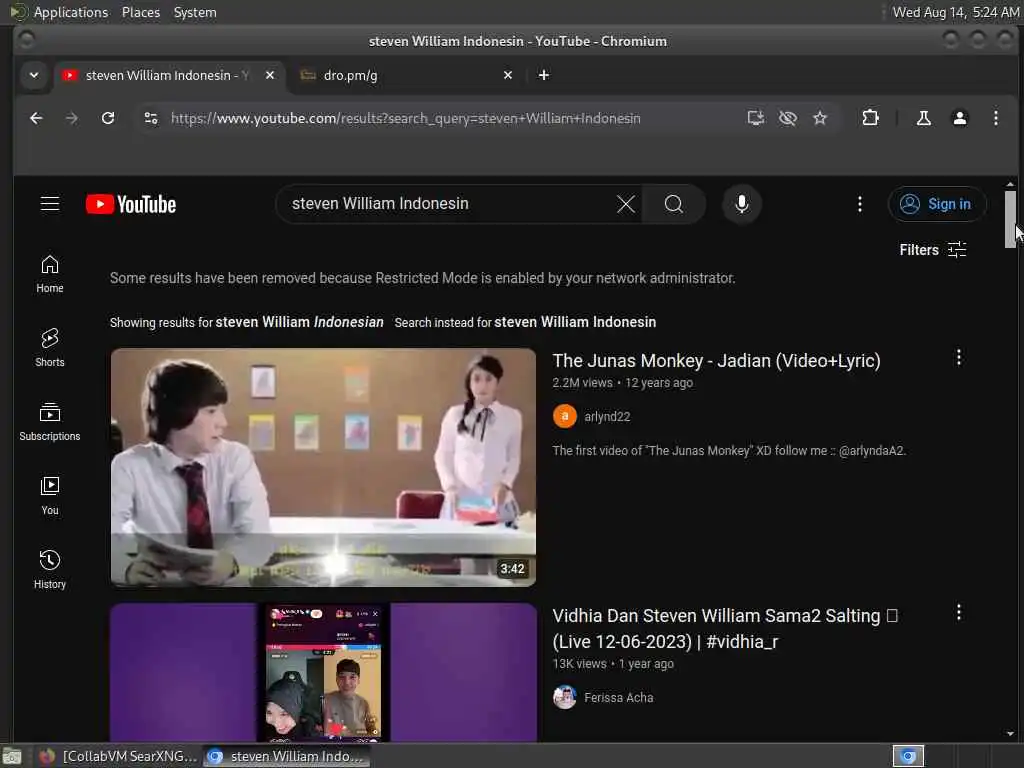
Task: Toggle the crossed-eye tracking protection icon
Action: coord(788,118)
